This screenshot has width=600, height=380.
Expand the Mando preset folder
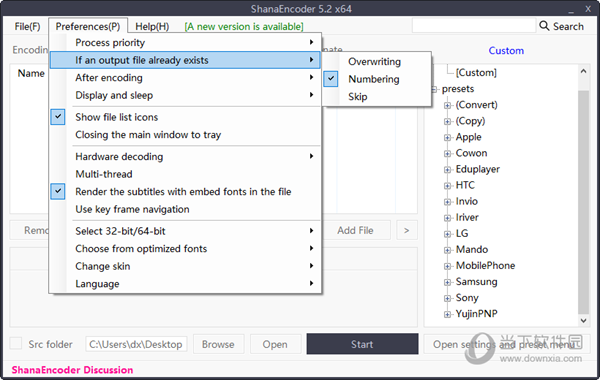[447, 250]
